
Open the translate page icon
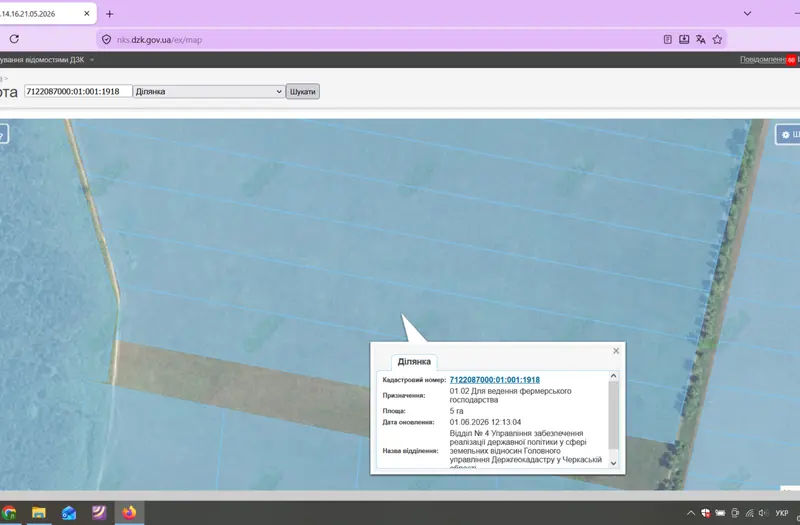pyautogui.click(x=701, y=39)
